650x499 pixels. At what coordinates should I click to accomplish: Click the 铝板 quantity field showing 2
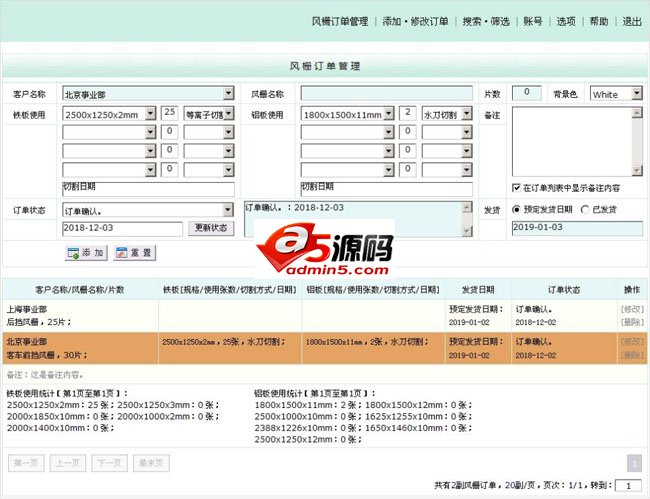tap(407, 113)
